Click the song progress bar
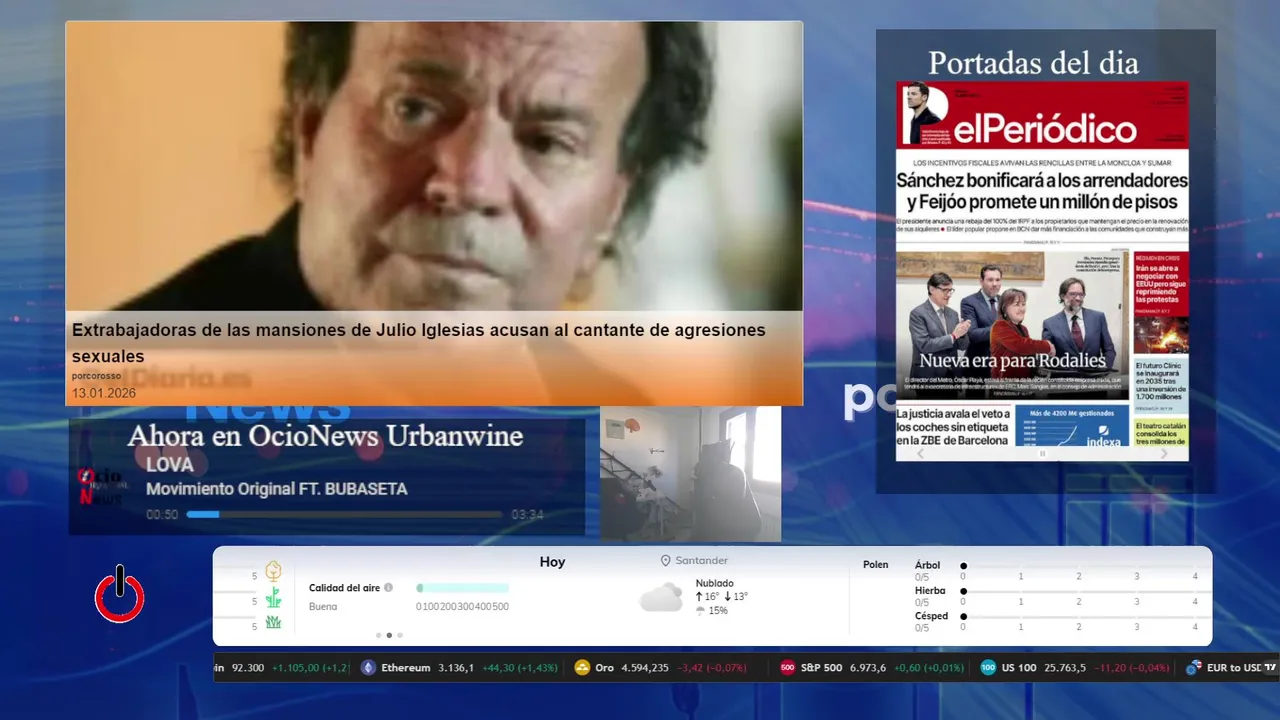Viewport: 1280px width, 720px height. 344,515
